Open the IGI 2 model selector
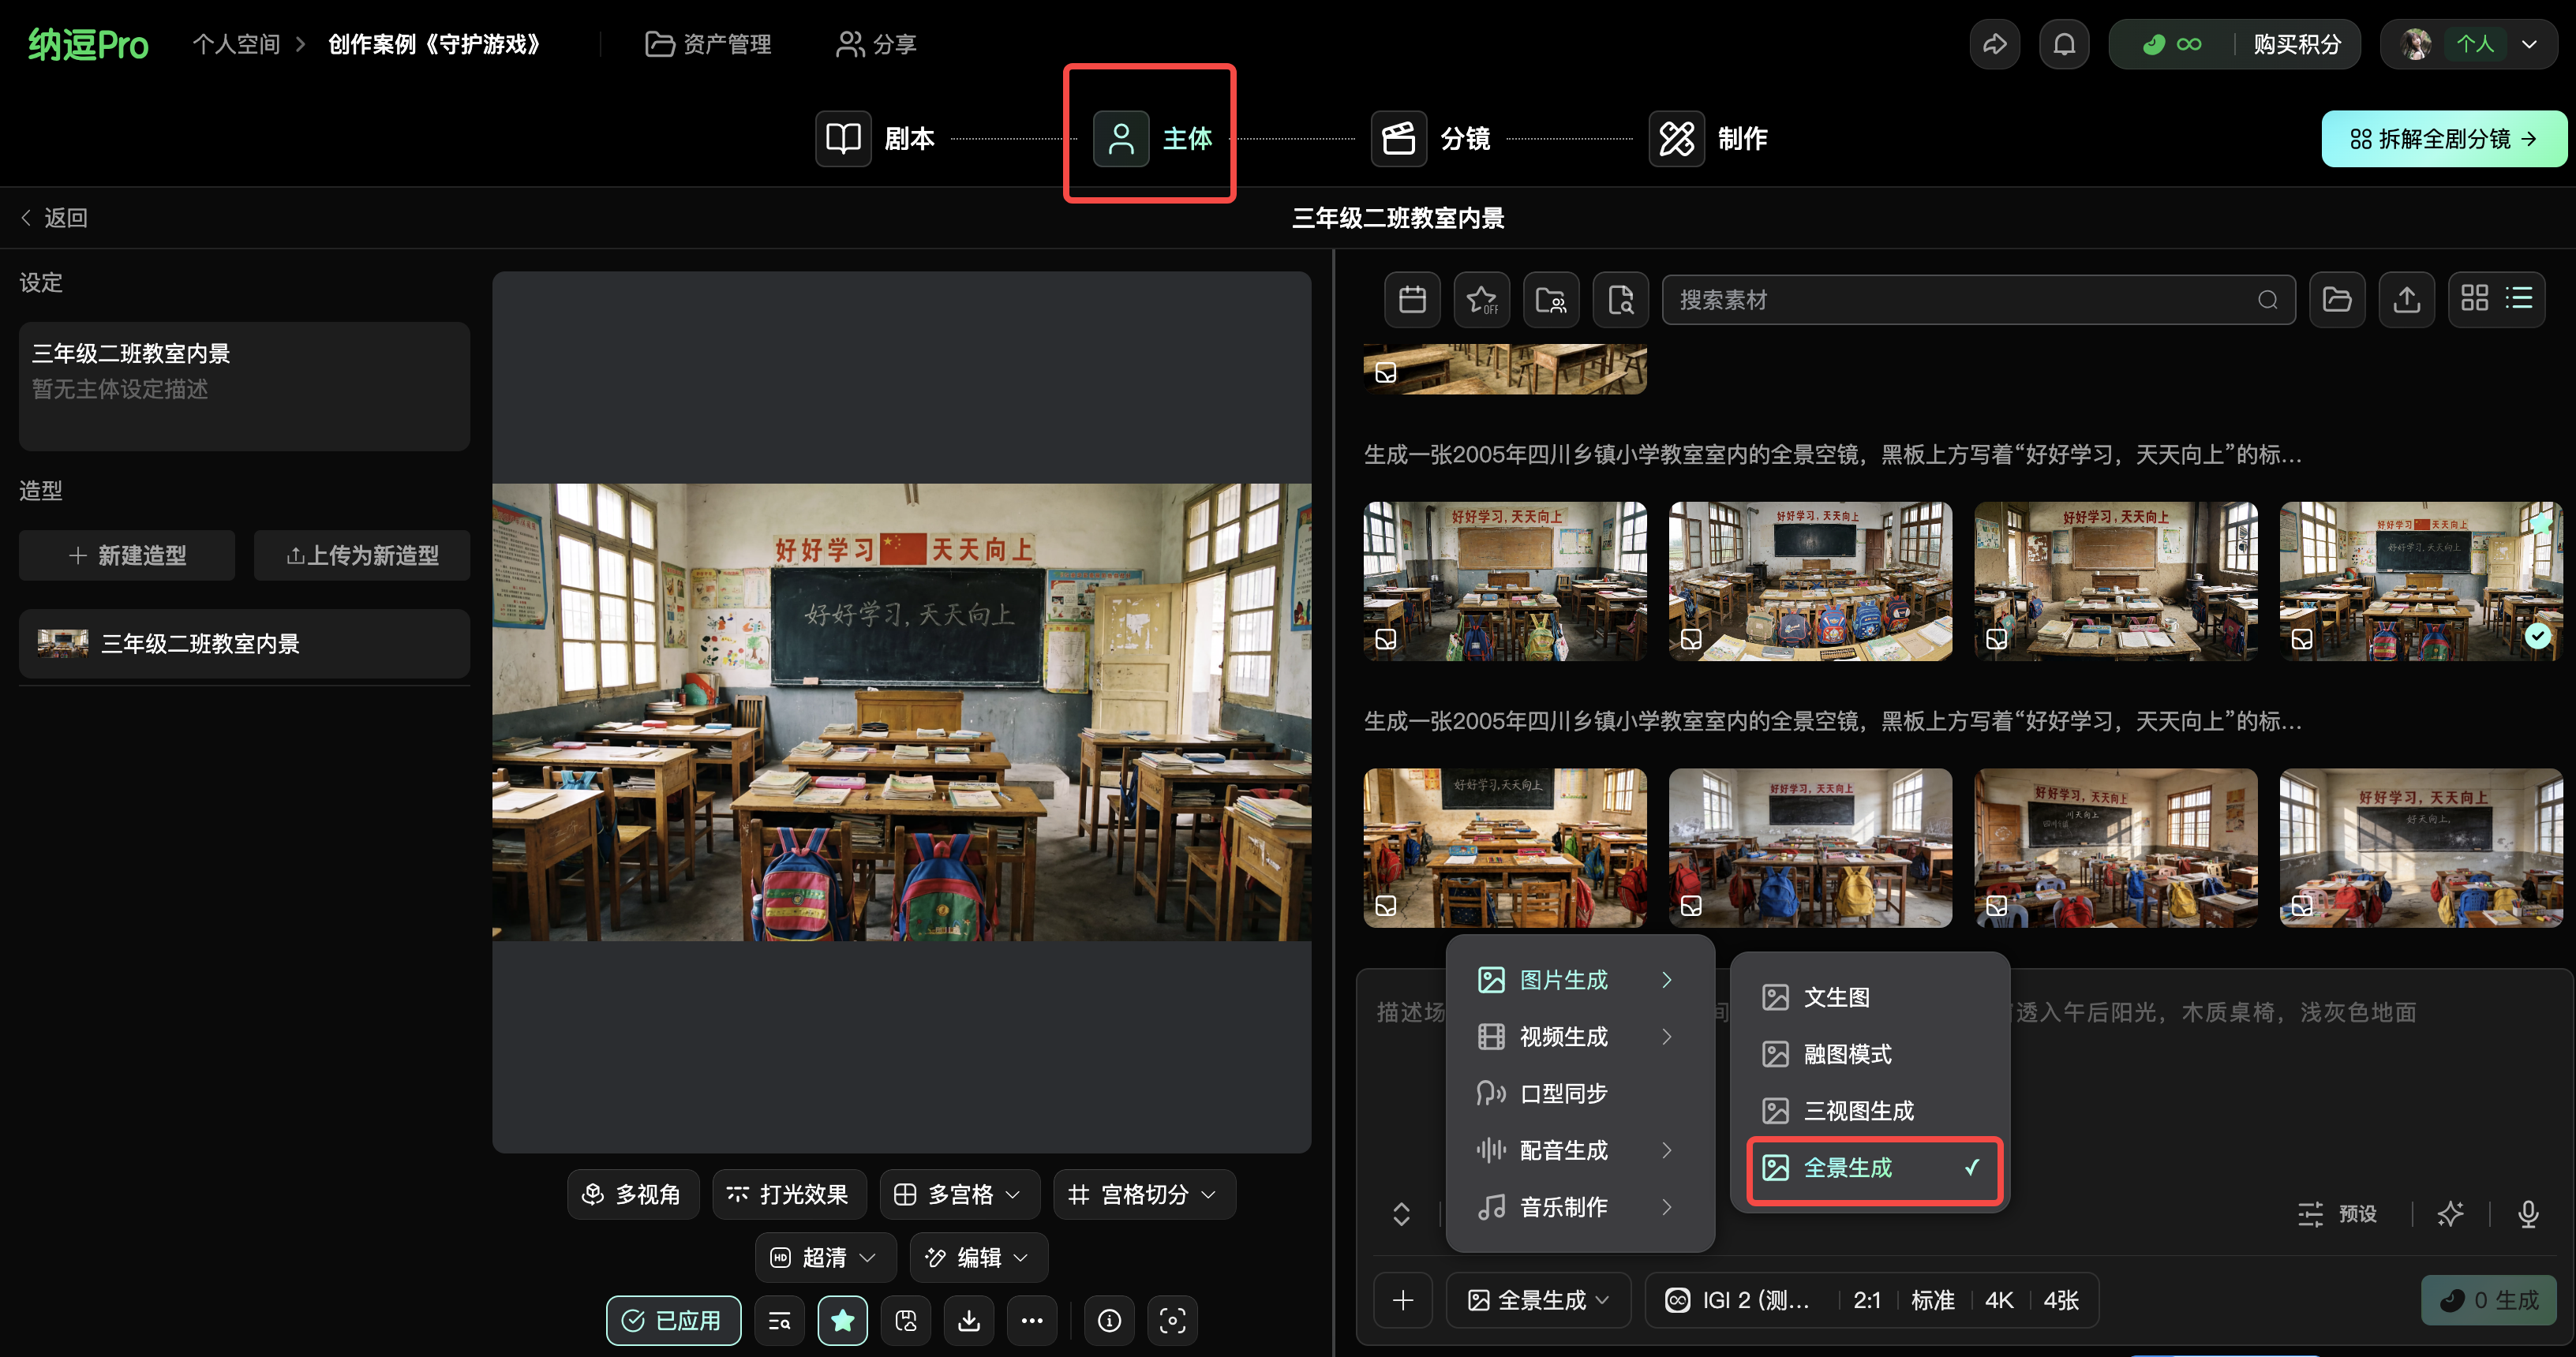The height and width of the screenshot is (1357, 2576). point(1737,1300)
